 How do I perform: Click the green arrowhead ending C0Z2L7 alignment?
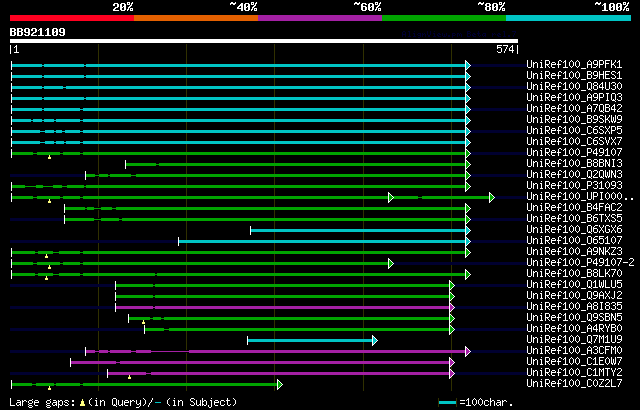click(x=280, y=384)
